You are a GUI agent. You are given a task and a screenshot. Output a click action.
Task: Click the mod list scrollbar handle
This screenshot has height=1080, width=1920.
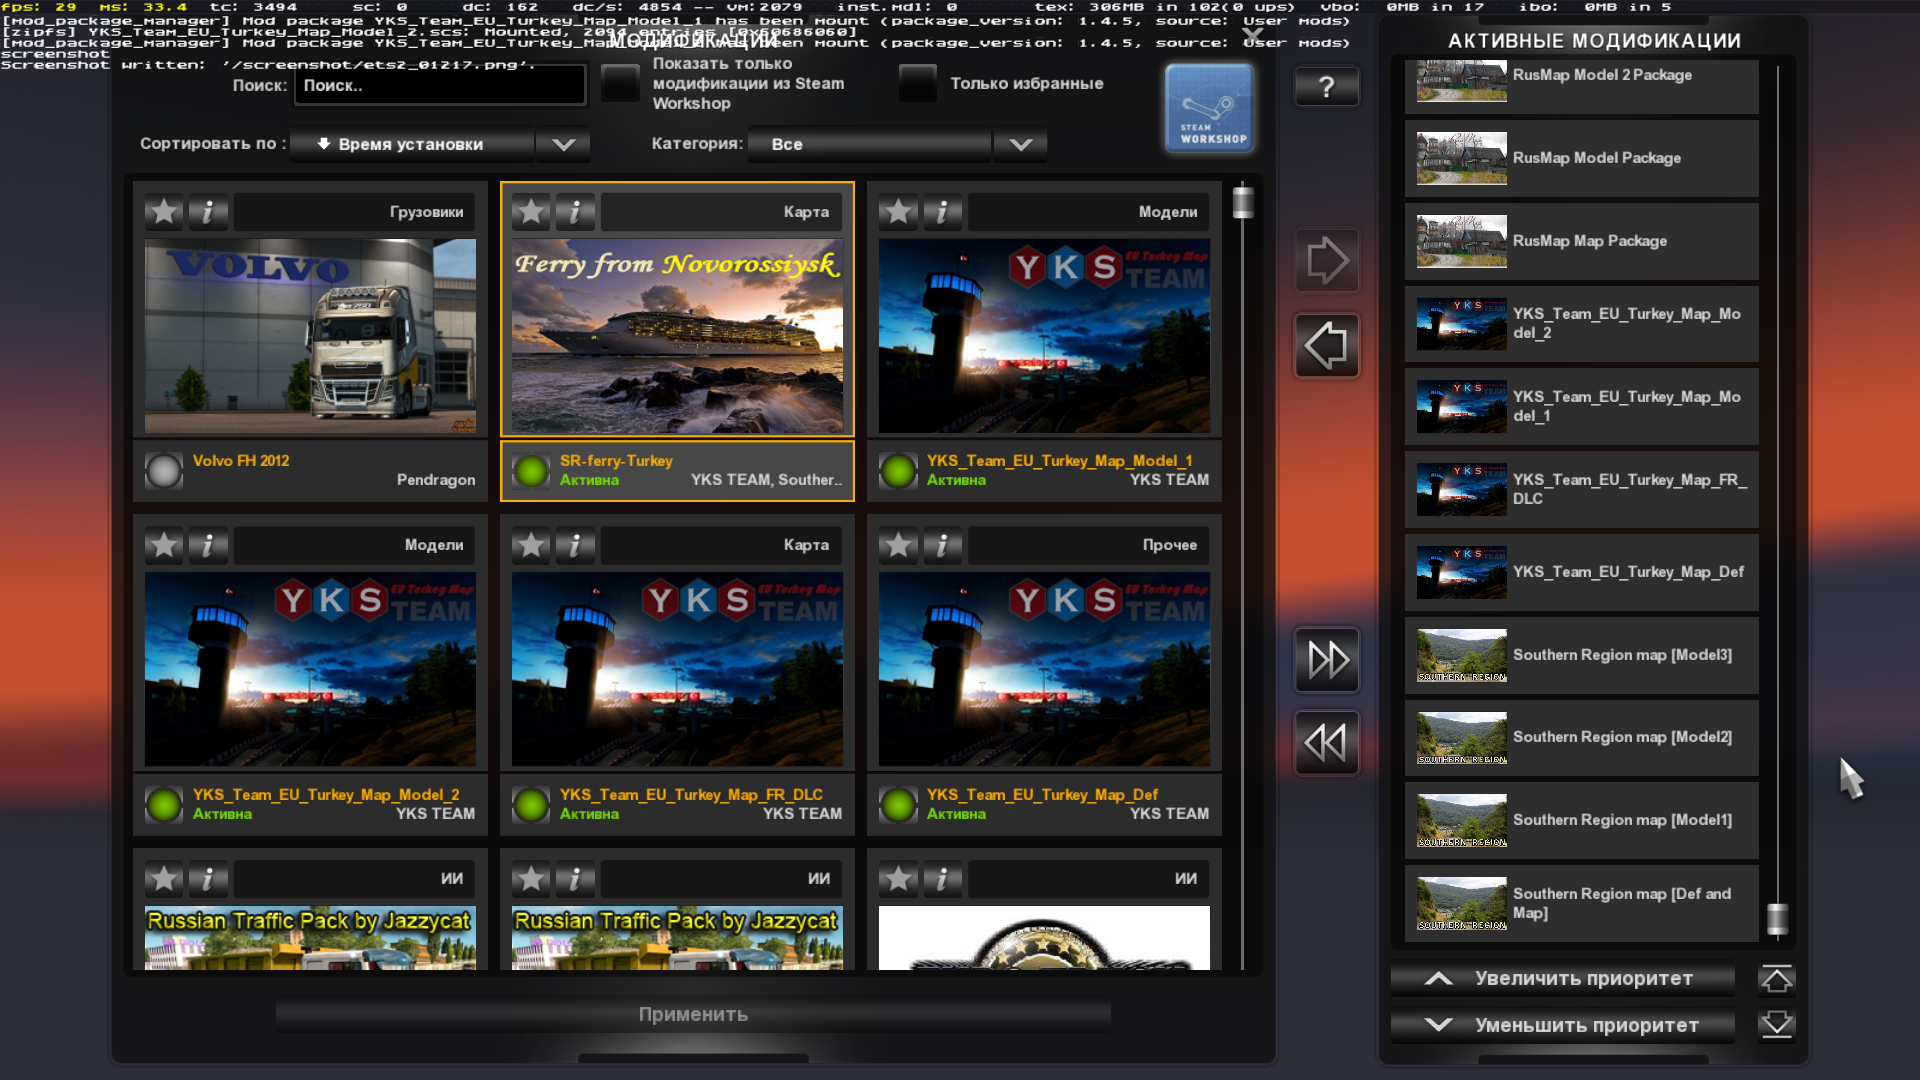tap(1243, 202)
